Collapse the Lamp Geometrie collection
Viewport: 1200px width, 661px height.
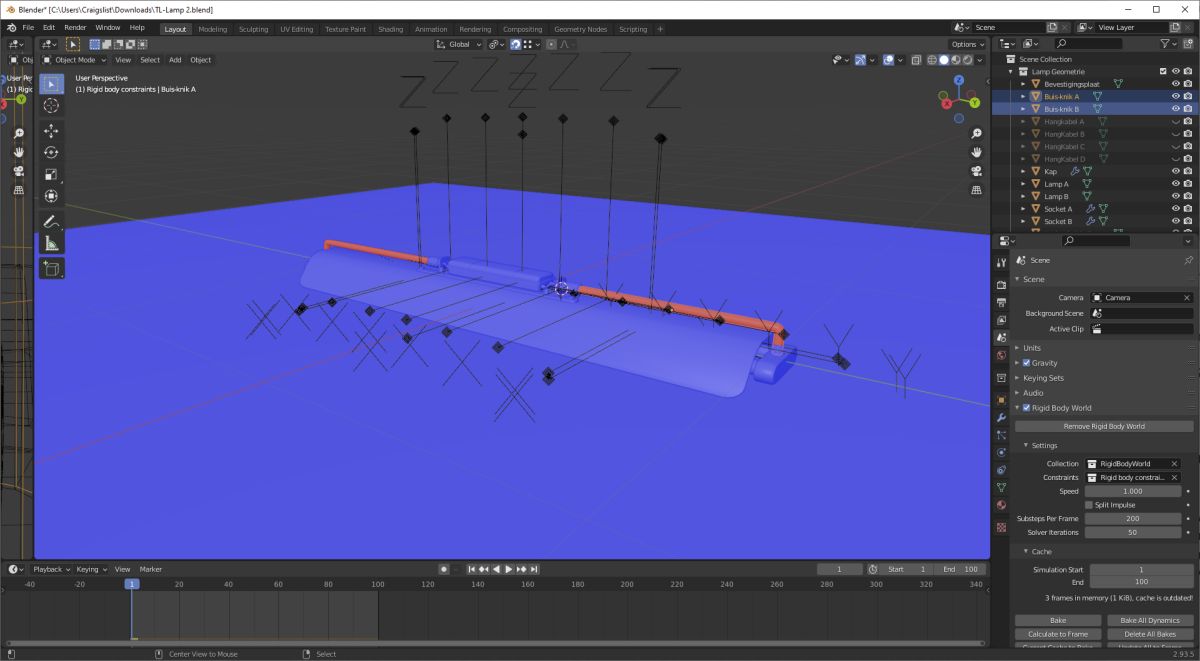pyautogui.click(x=1012, y=71)
